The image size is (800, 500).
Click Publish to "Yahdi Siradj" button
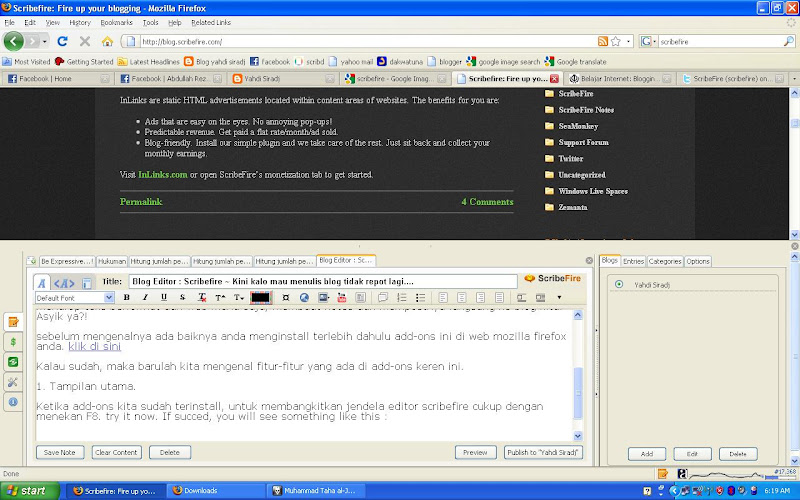[543, 453]
